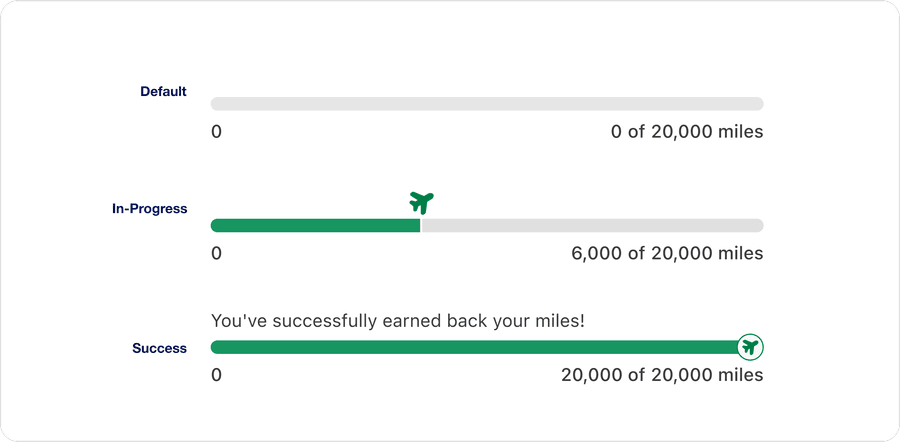Click the left start of the Success bar

[x=217, y=347]
